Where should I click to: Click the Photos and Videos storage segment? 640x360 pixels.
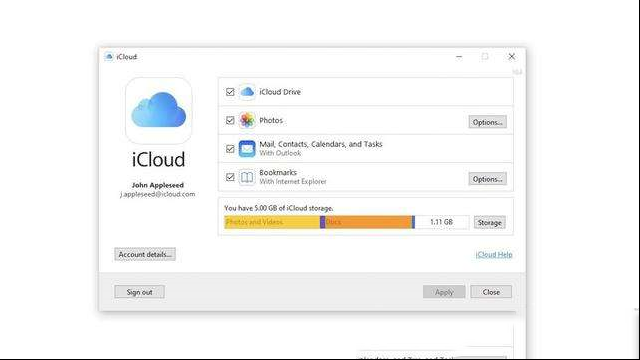(272, 222)
